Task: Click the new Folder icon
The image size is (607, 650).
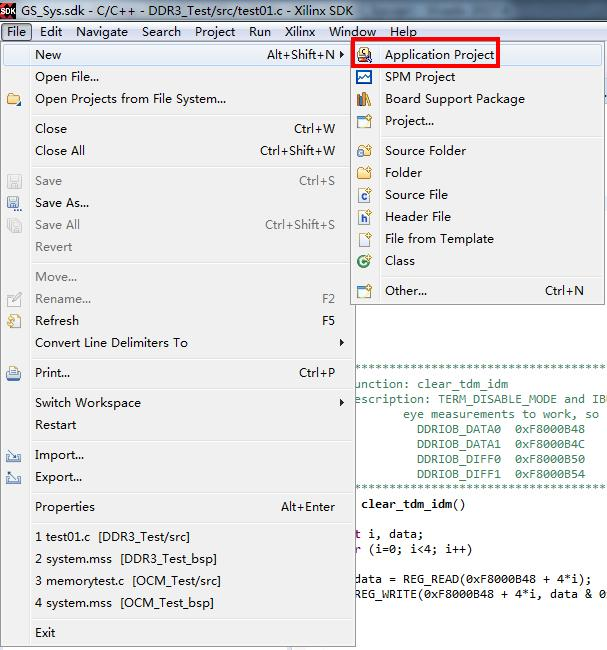Action: [x=364, y=173]
